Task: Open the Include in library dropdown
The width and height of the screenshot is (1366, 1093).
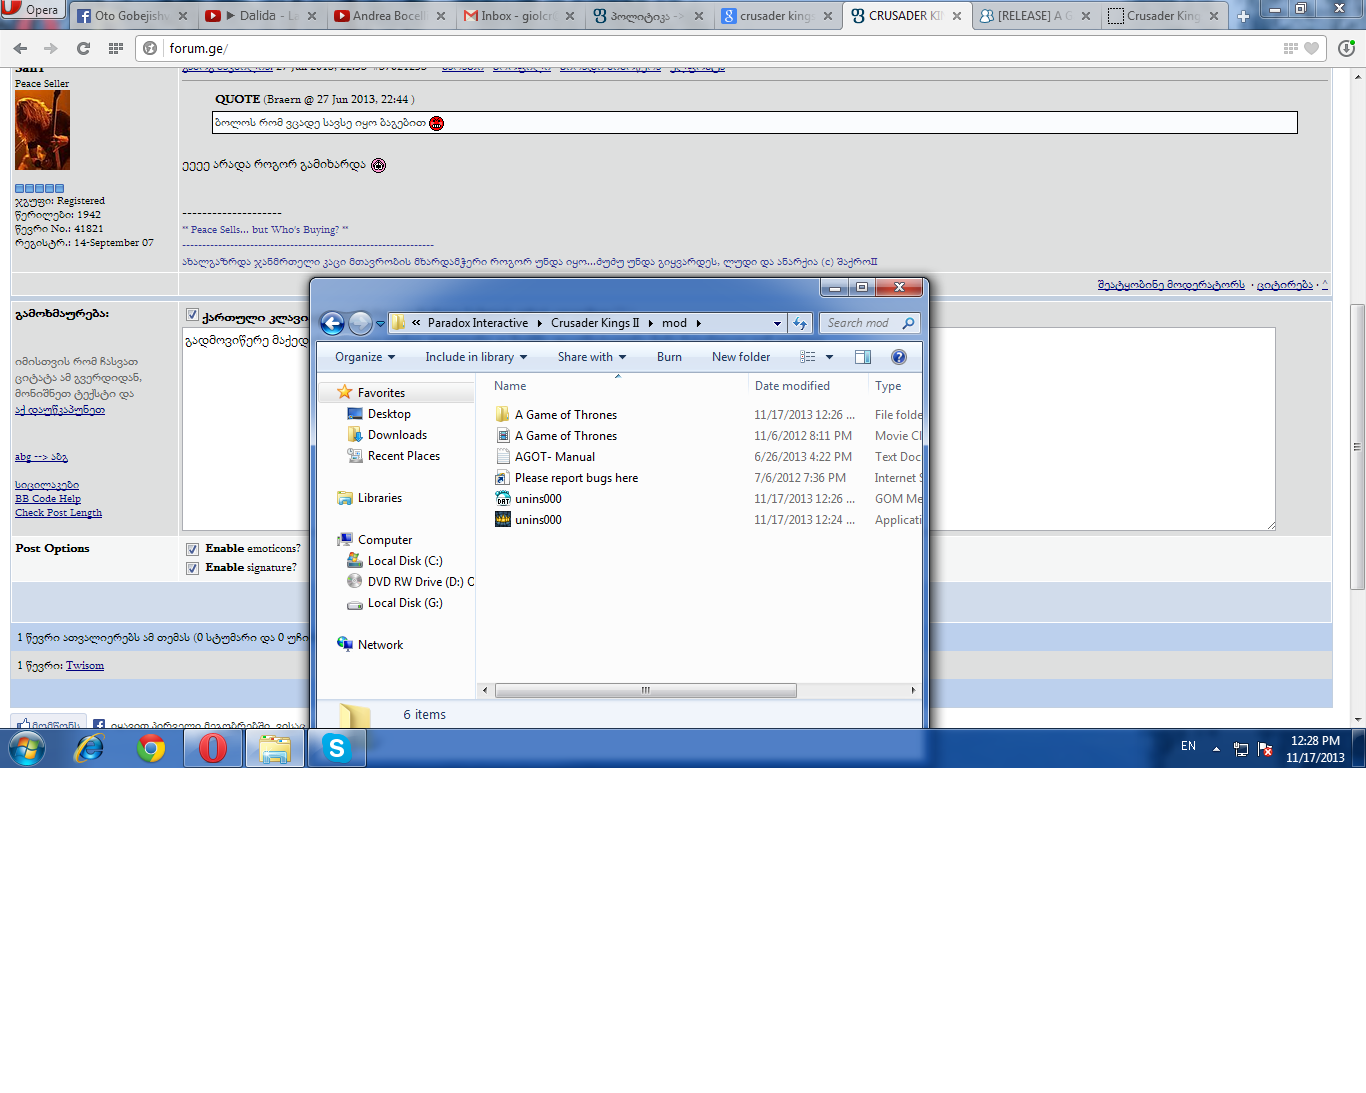Action: (476, 357)
